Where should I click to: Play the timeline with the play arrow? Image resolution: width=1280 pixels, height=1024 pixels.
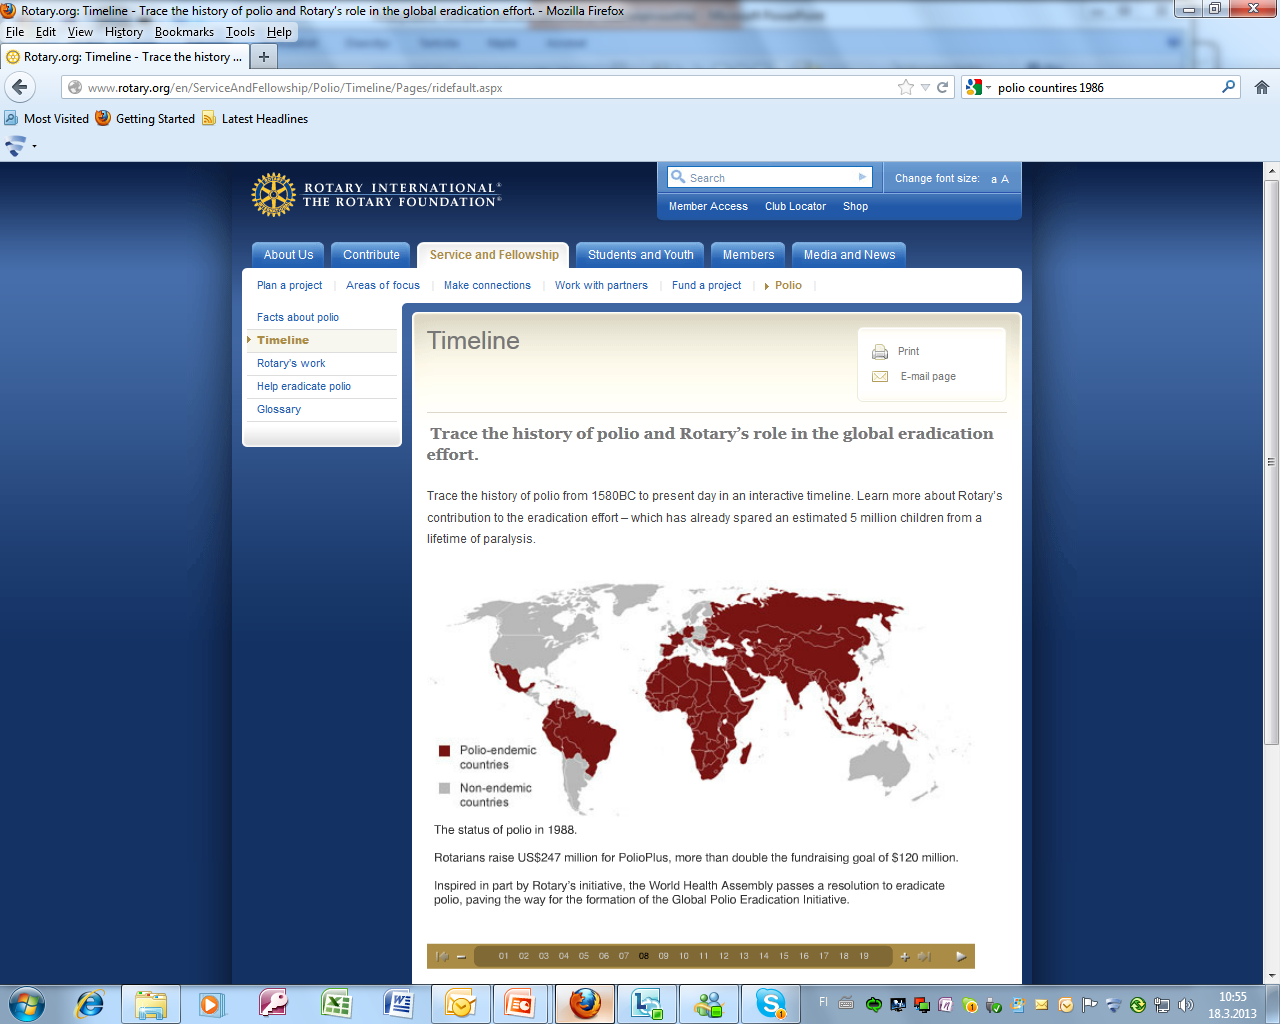coord(961,956)
